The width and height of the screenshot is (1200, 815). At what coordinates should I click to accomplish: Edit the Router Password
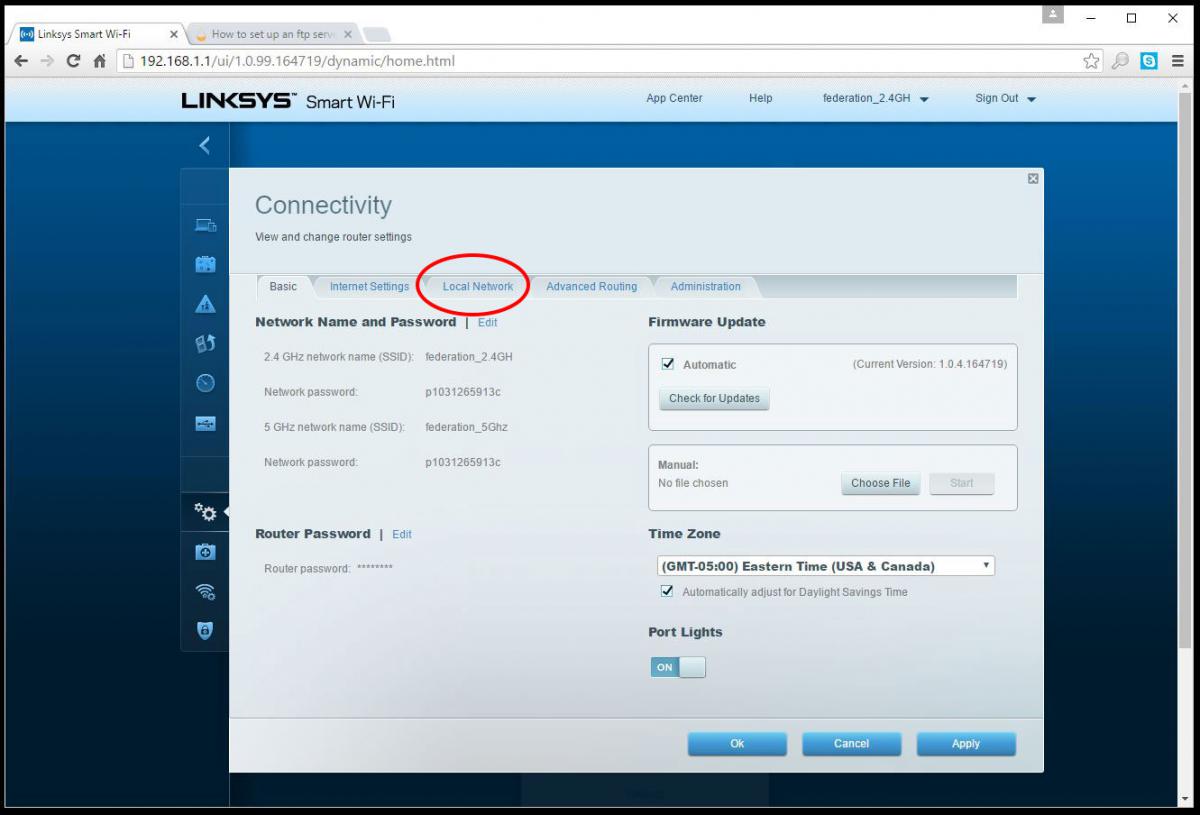[402, 534]
